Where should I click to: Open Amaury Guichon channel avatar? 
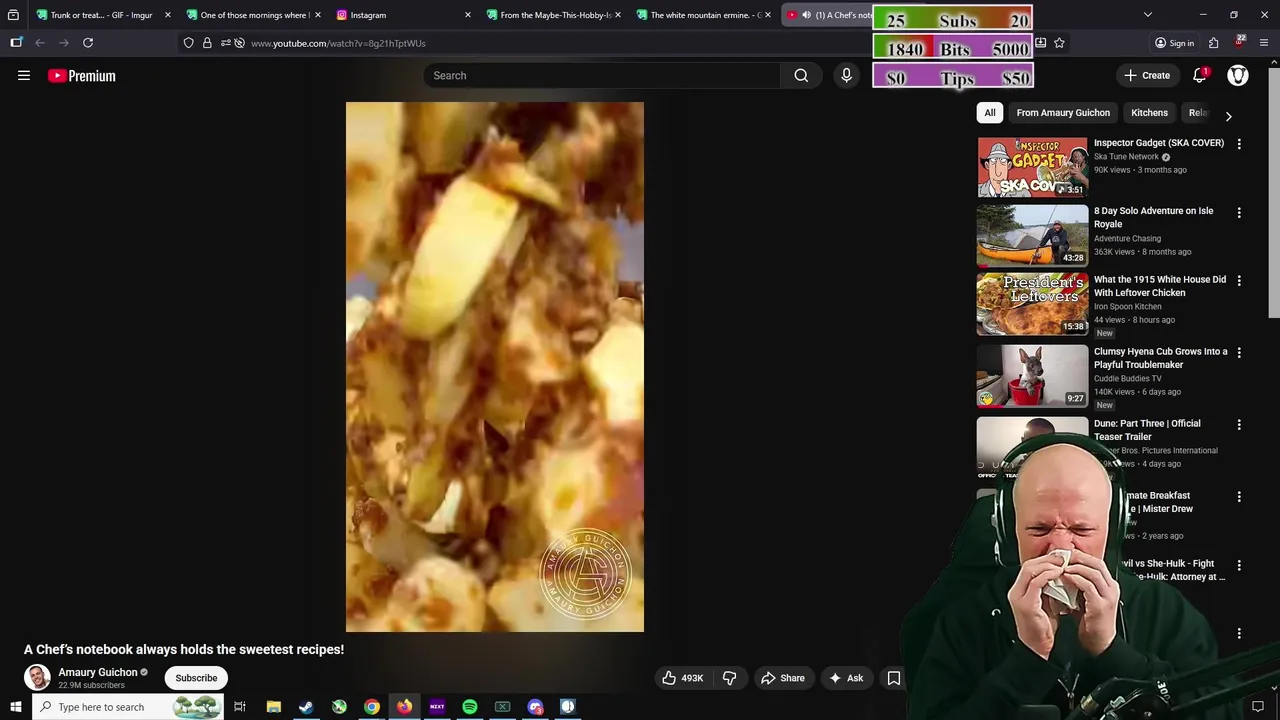click(x=37, y=678)
